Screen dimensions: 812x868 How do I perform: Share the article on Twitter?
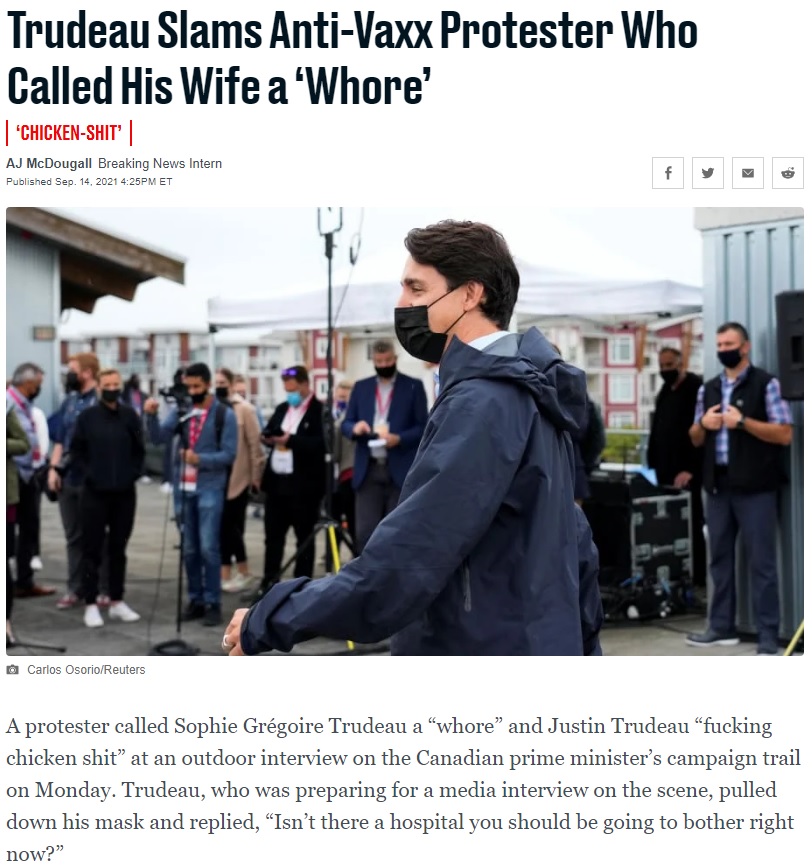coord(707,173)
